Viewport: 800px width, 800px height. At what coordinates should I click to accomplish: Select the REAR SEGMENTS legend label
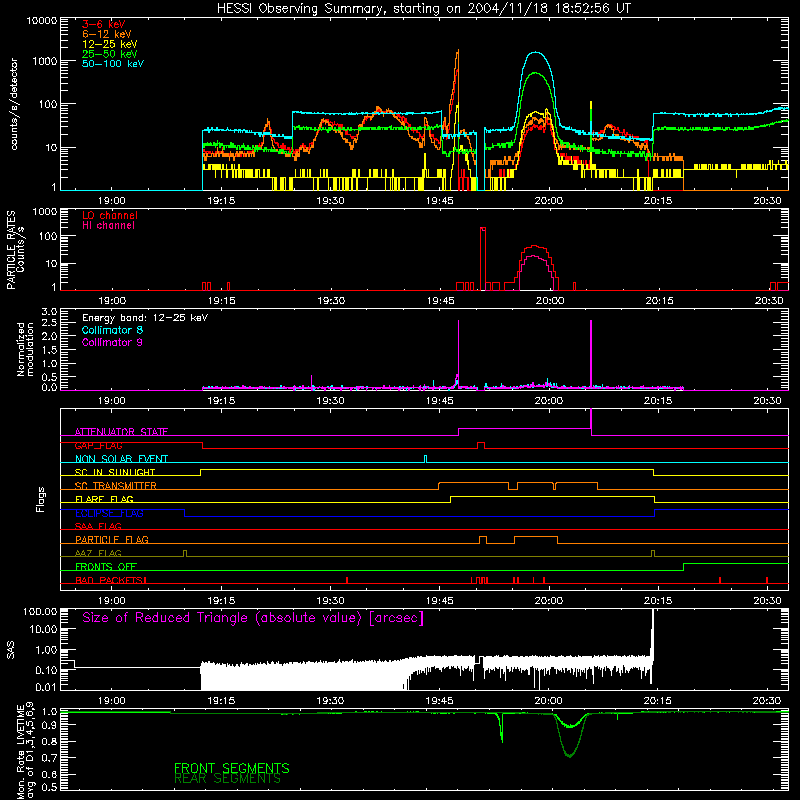click(227, 778)
